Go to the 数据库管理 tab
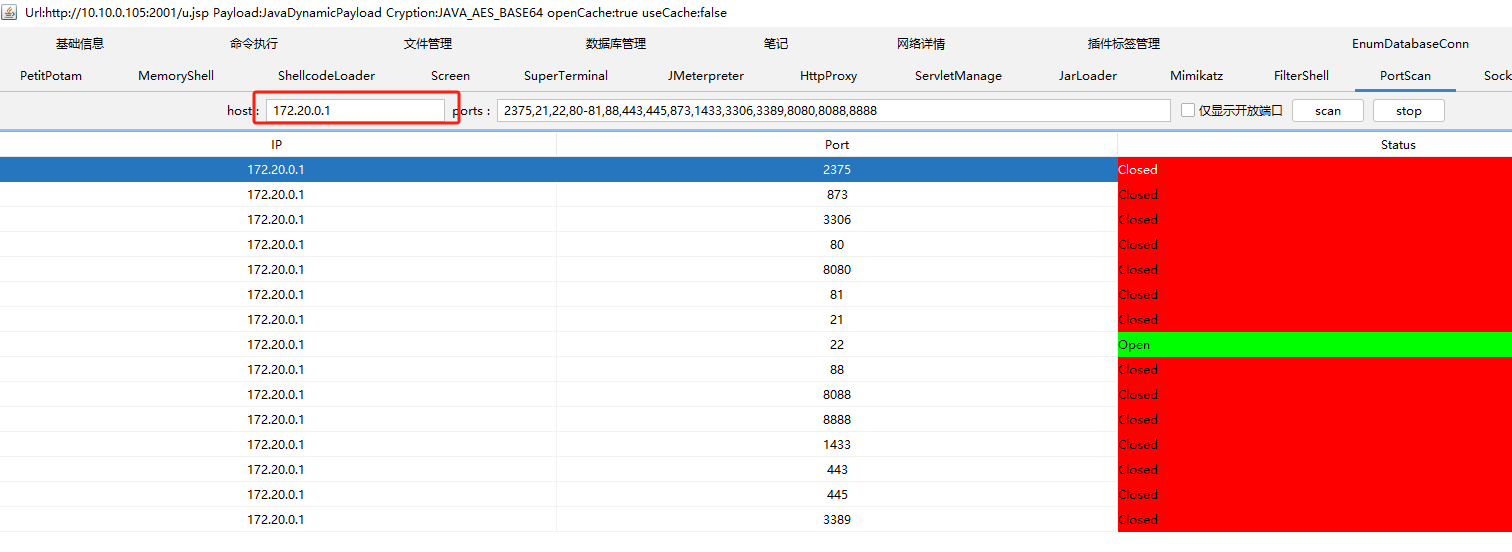Viewport: 1512px width, 552px height. [x=616, y=44]
